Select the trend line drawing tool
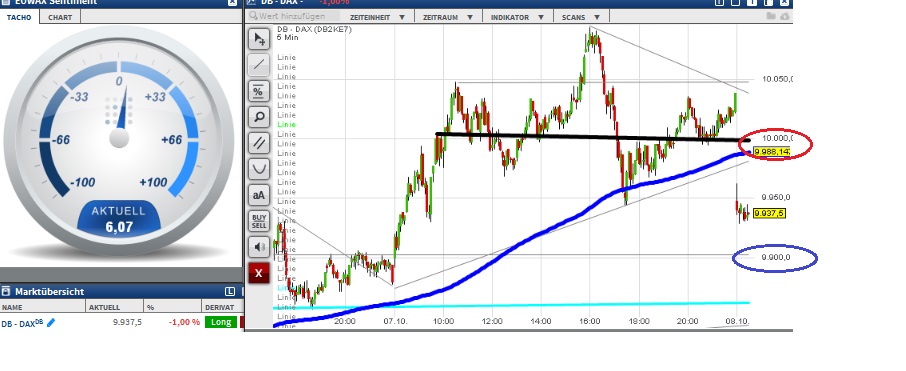The height and width of the screenshot is (371, 906). pos(259,65)
